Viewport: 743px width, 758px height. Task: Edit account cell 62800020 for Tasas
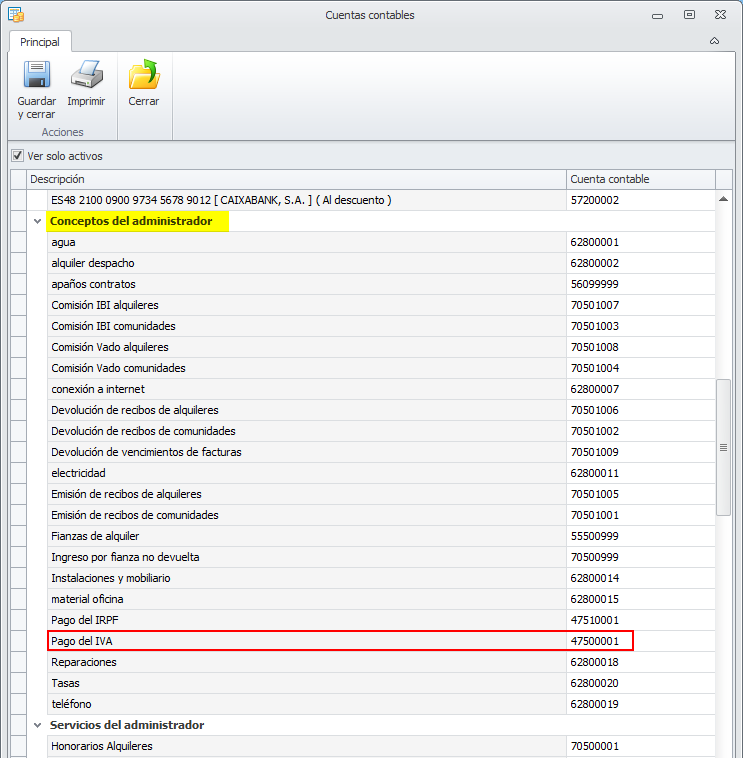[x=641, y=684]
